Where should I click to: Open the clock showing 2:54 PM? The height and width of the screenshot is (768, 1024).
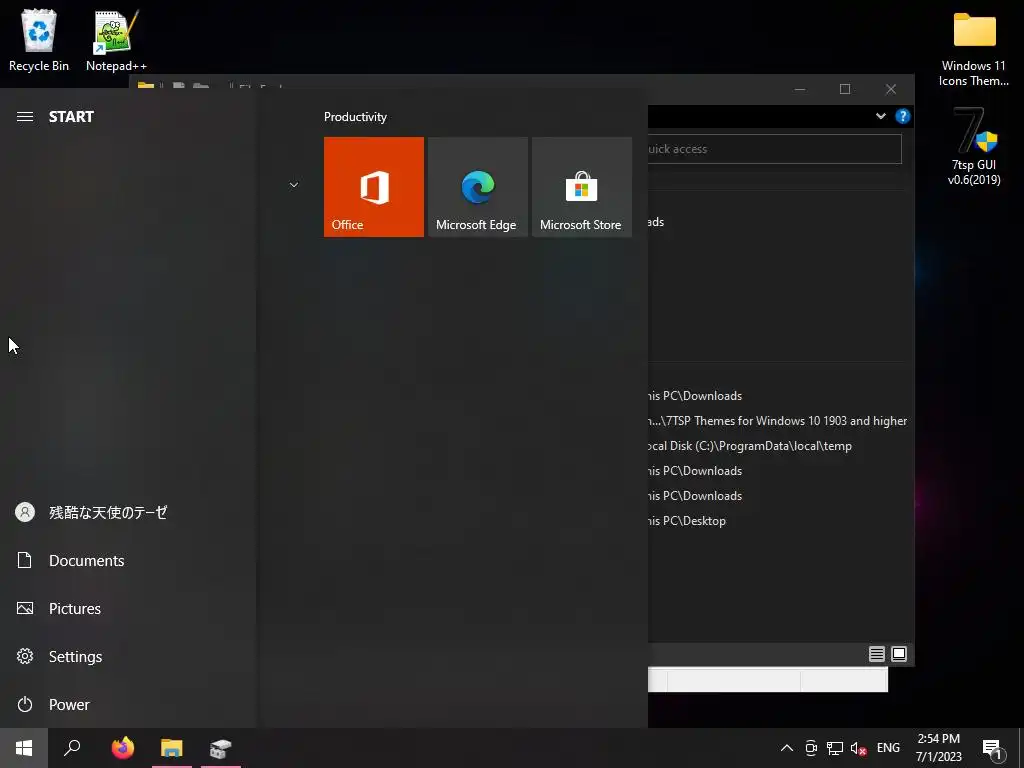[938, 748]
